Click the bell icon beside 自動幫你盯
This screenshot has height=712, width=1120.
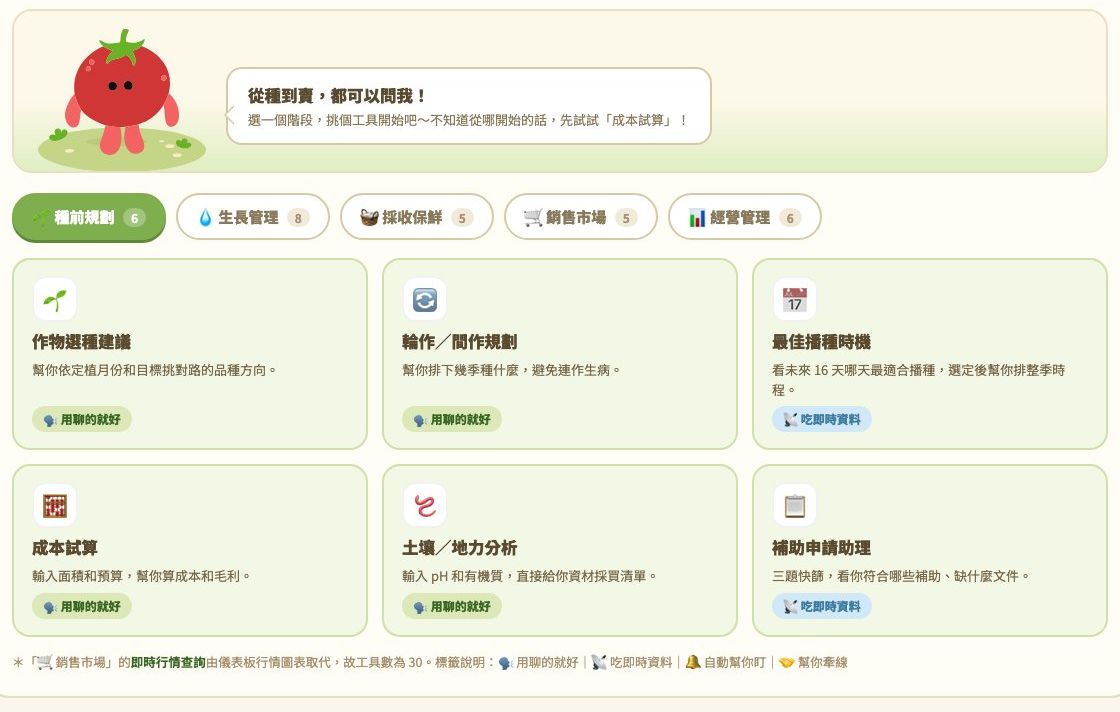coord(692,662)
